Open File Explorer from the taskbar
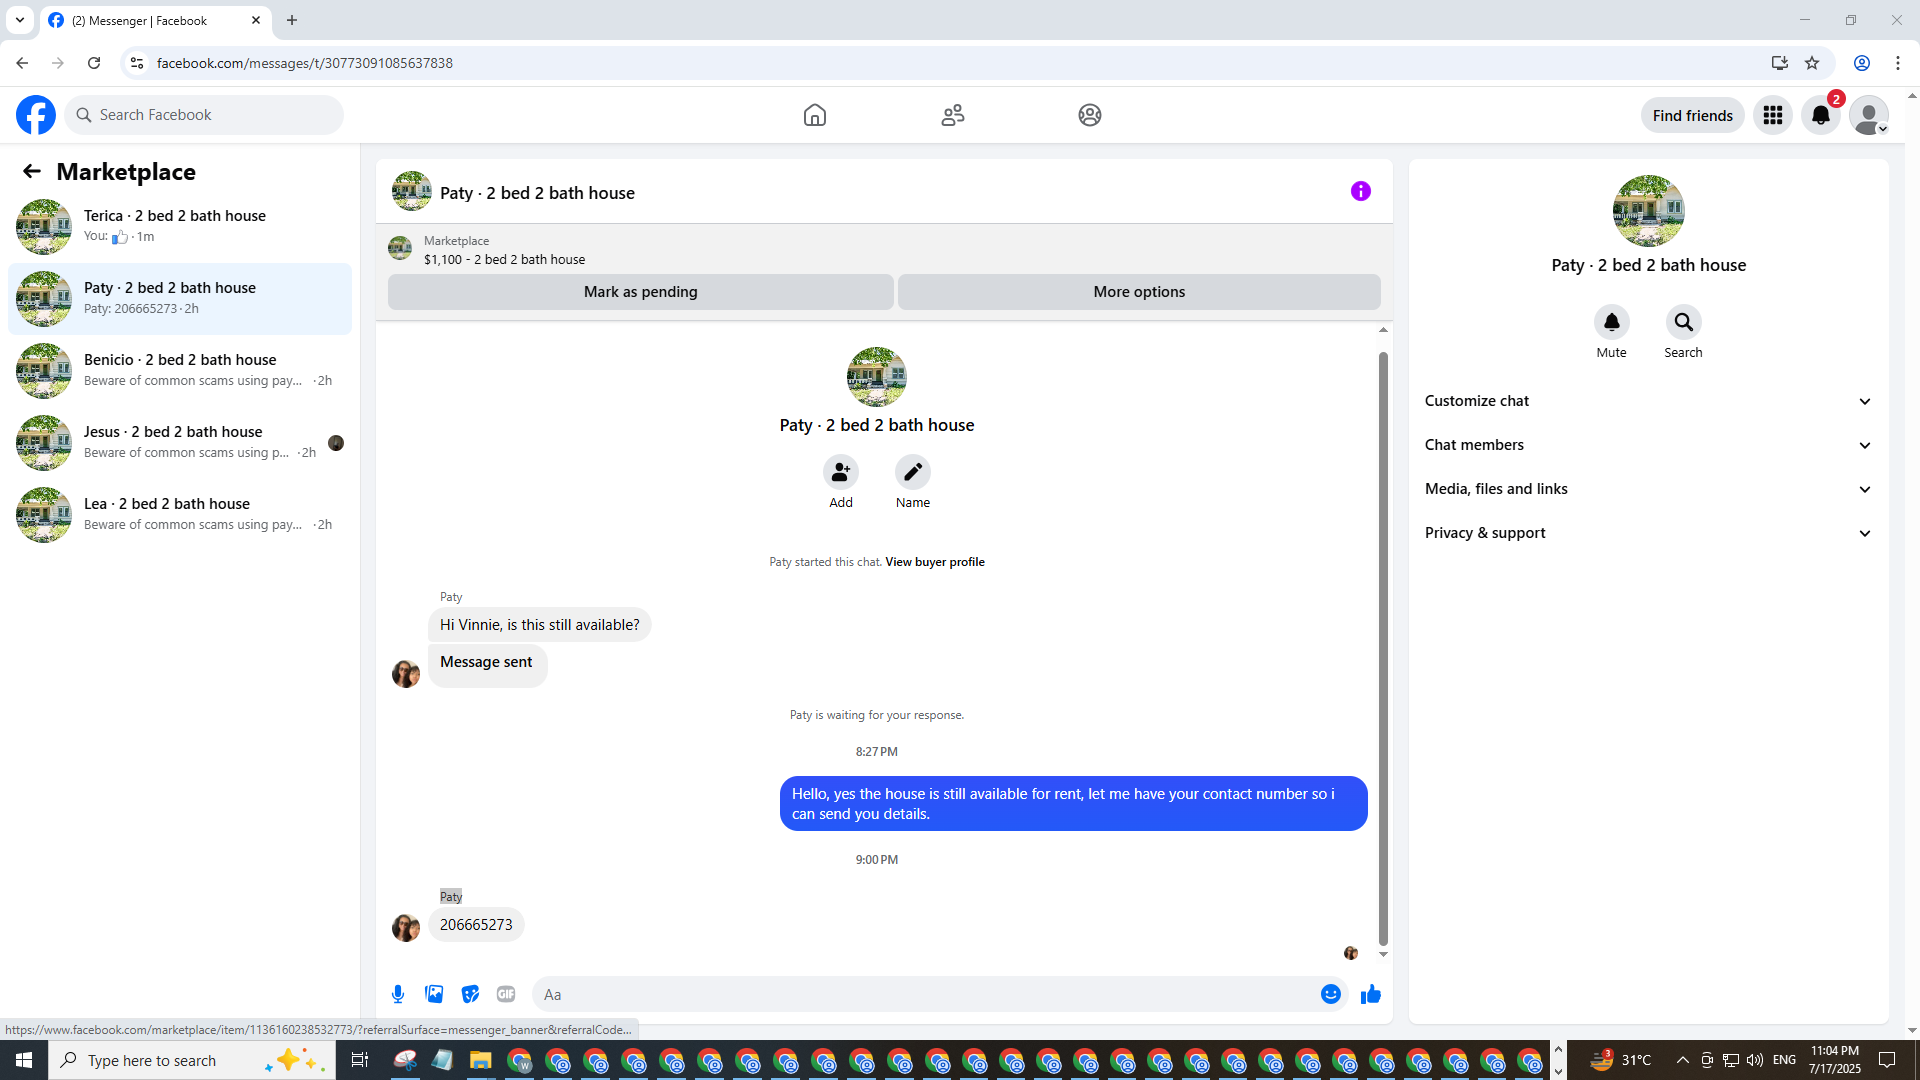Image resolution: width=1920 pixels, height=1080 pixels. (481, 1060)
